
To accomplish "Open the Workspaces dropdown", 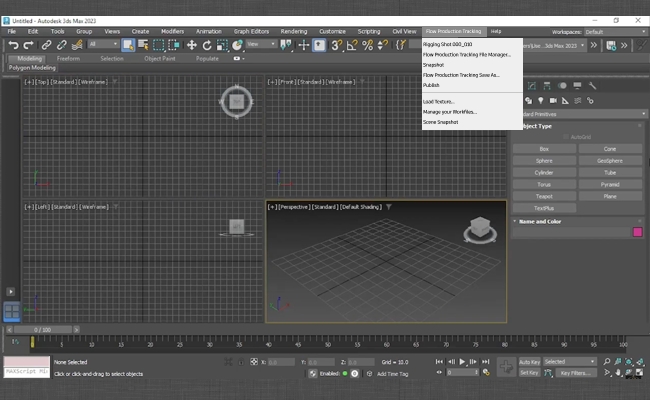I will click(x=610, y=31).
